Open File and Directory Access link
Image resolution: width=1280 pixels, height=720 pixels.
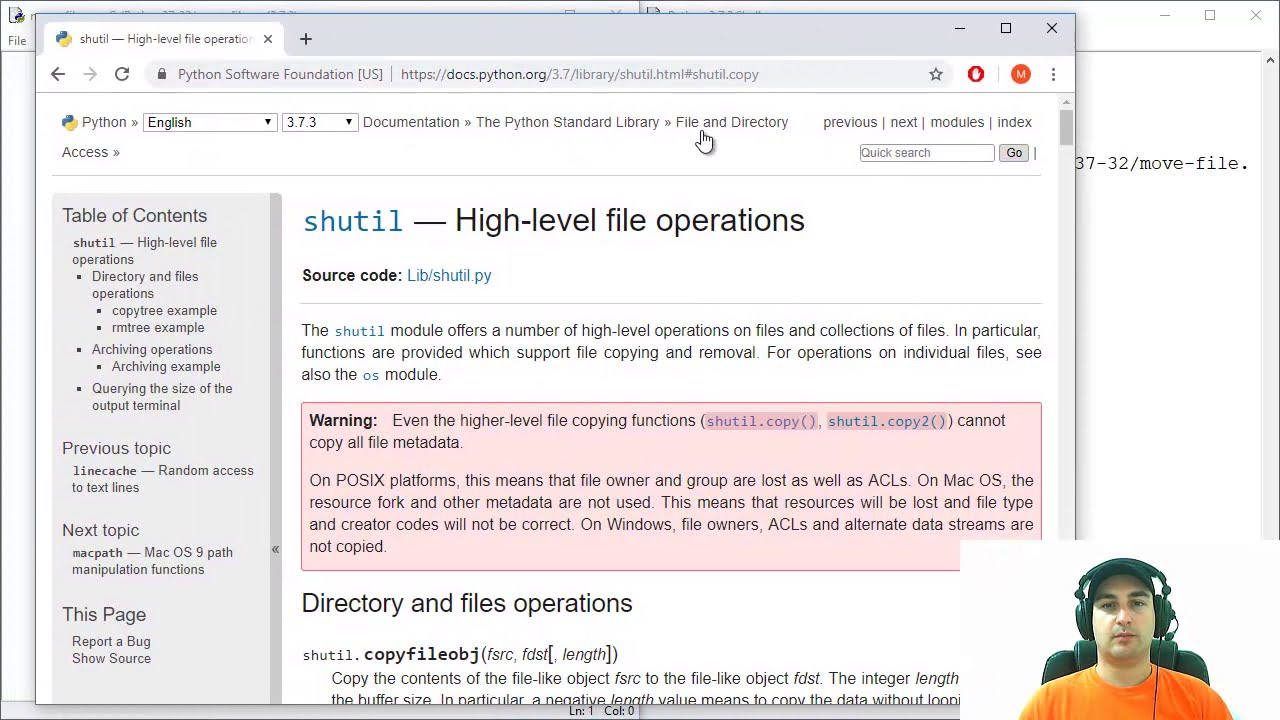tap(732, 122)
